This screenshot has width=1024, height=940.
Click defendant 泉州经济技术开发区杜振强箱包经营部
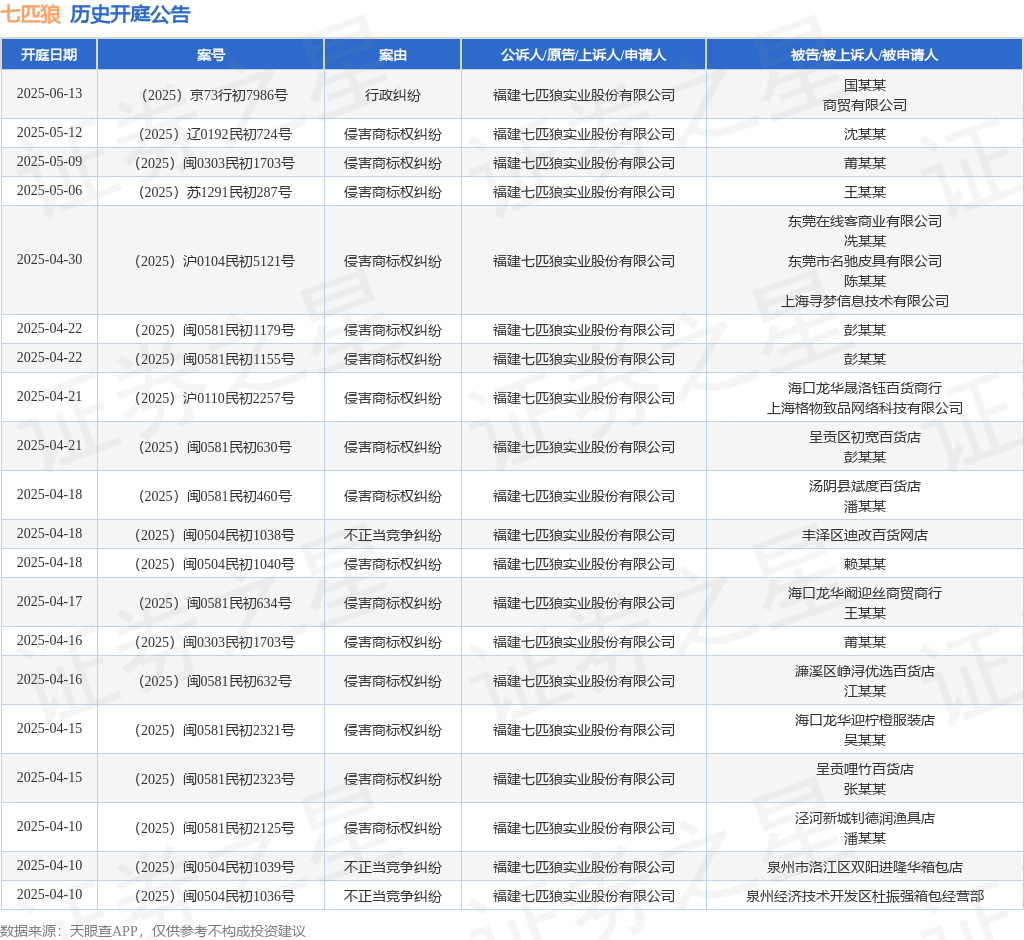(865, 896)
